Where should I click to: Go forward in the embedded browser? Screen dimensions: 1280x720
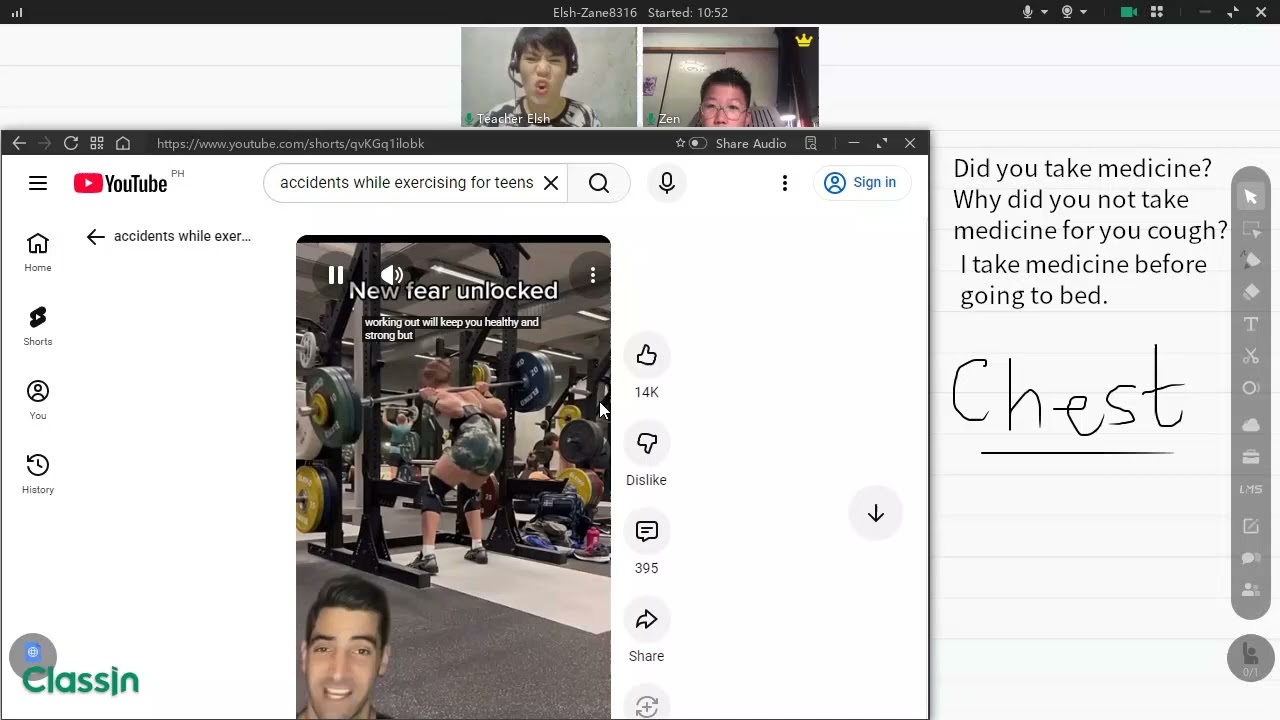[x=44, y=143]
